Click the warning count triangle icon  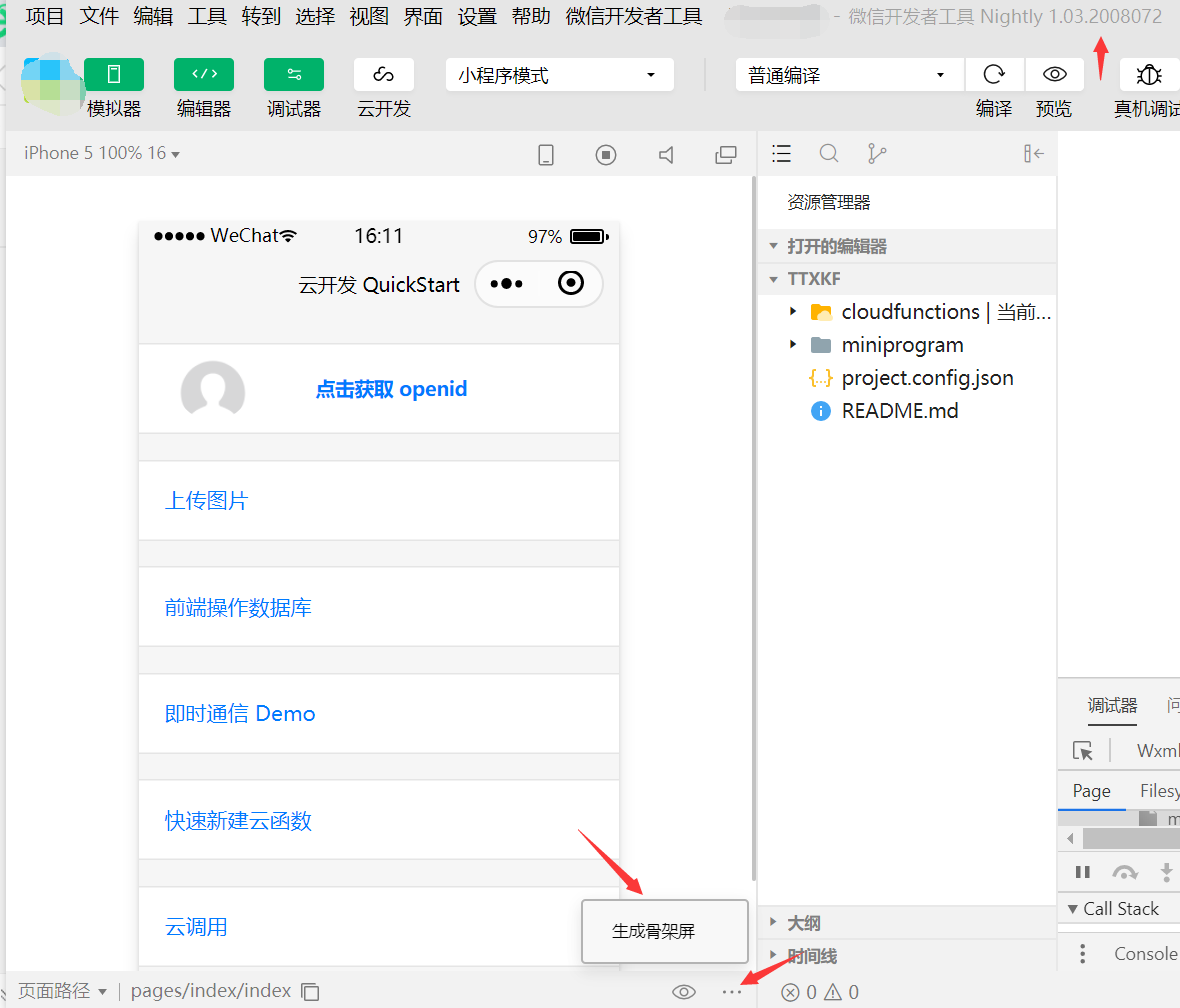pos(832,992)
